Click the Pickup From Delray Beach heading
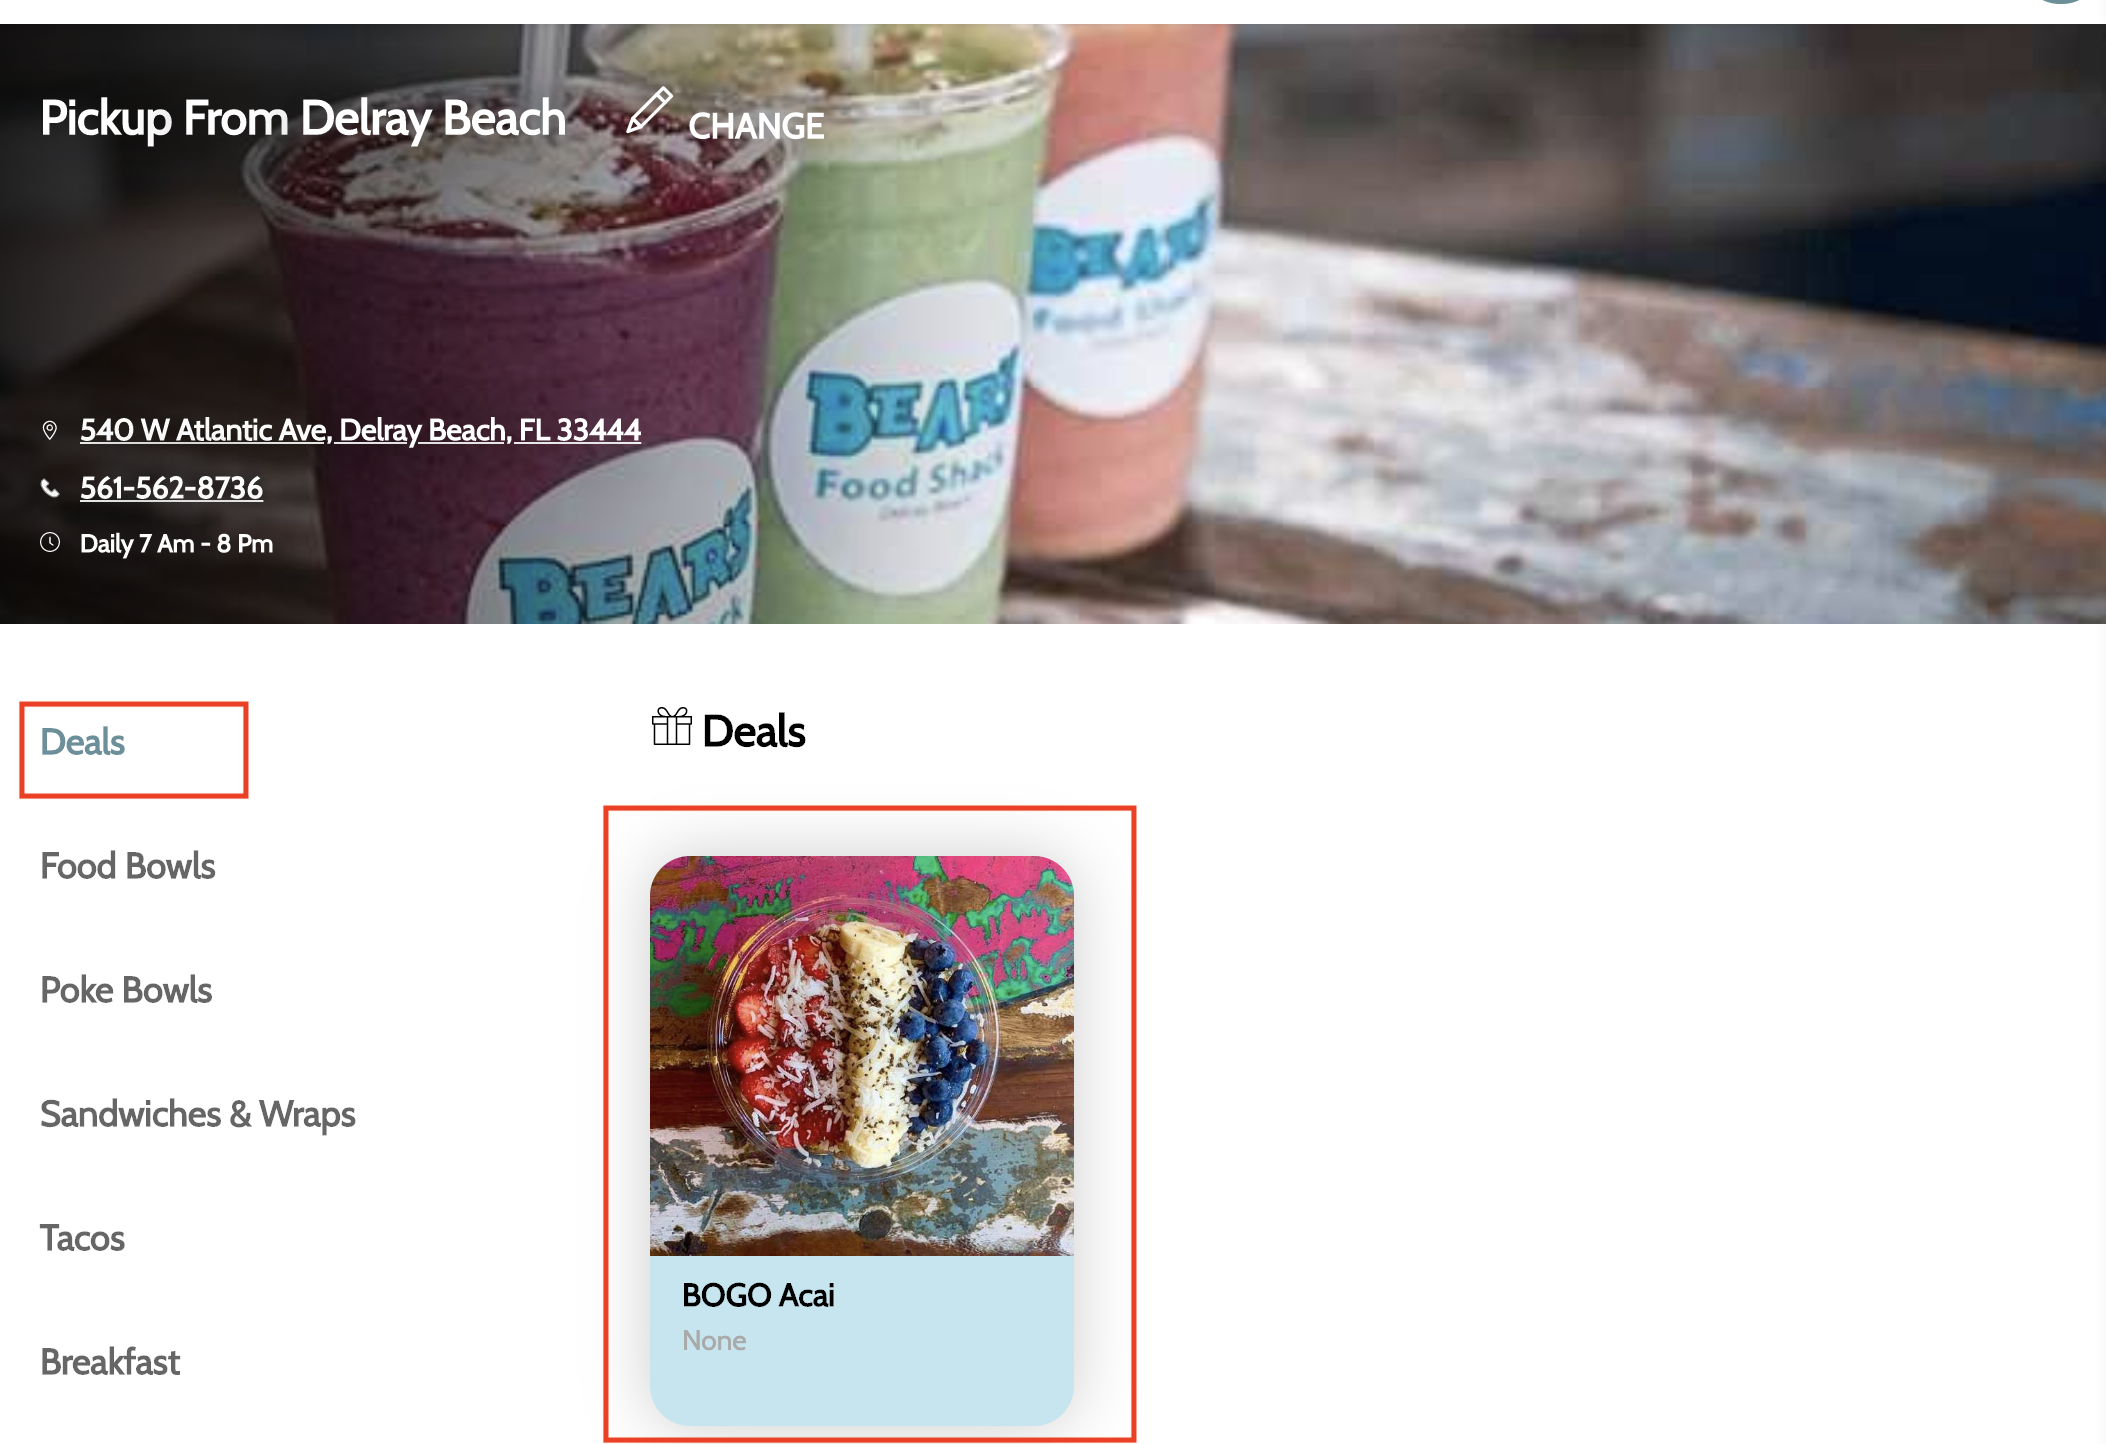Screen dimensions: 2106x1444 pyautogui.click(x=303, y=119)
